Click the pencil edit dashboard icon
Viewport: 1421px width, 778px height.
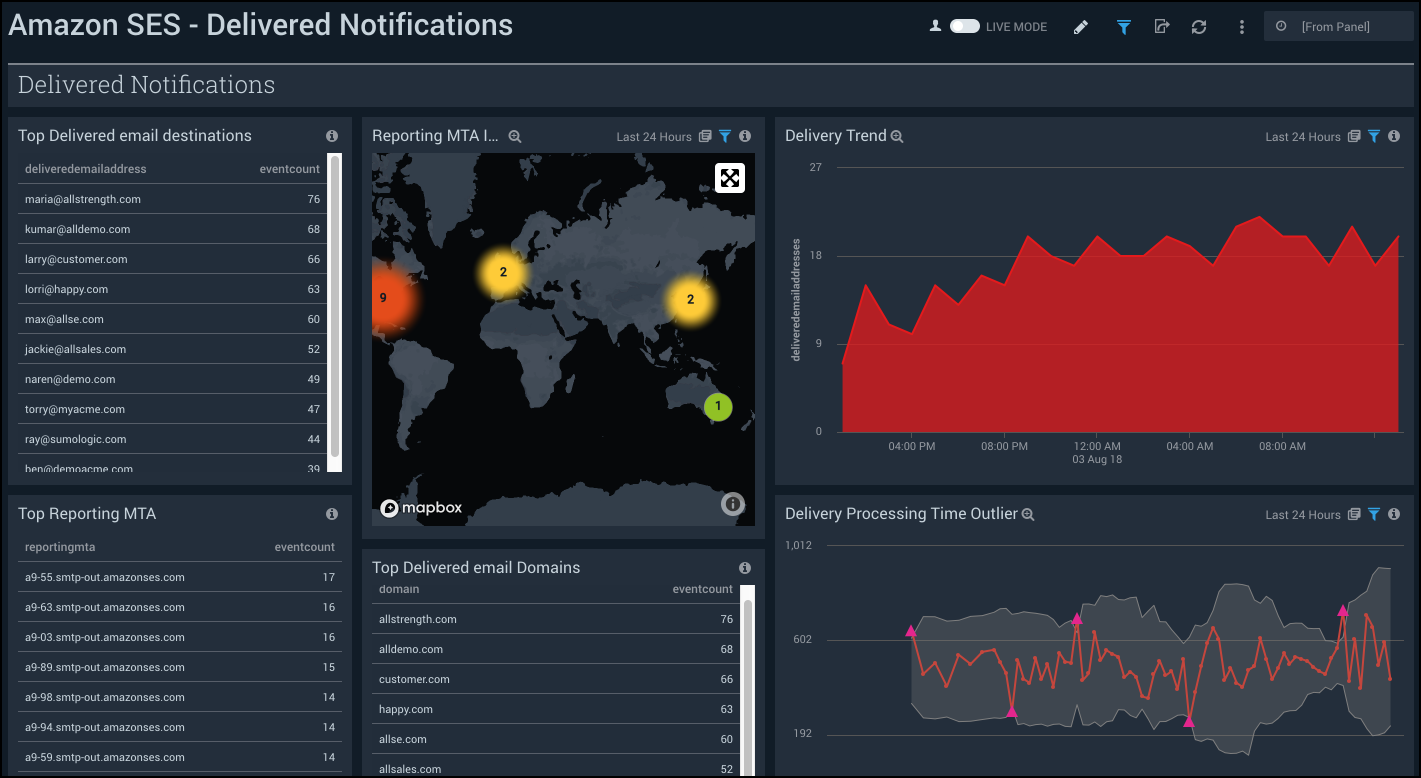[1080, 27]
